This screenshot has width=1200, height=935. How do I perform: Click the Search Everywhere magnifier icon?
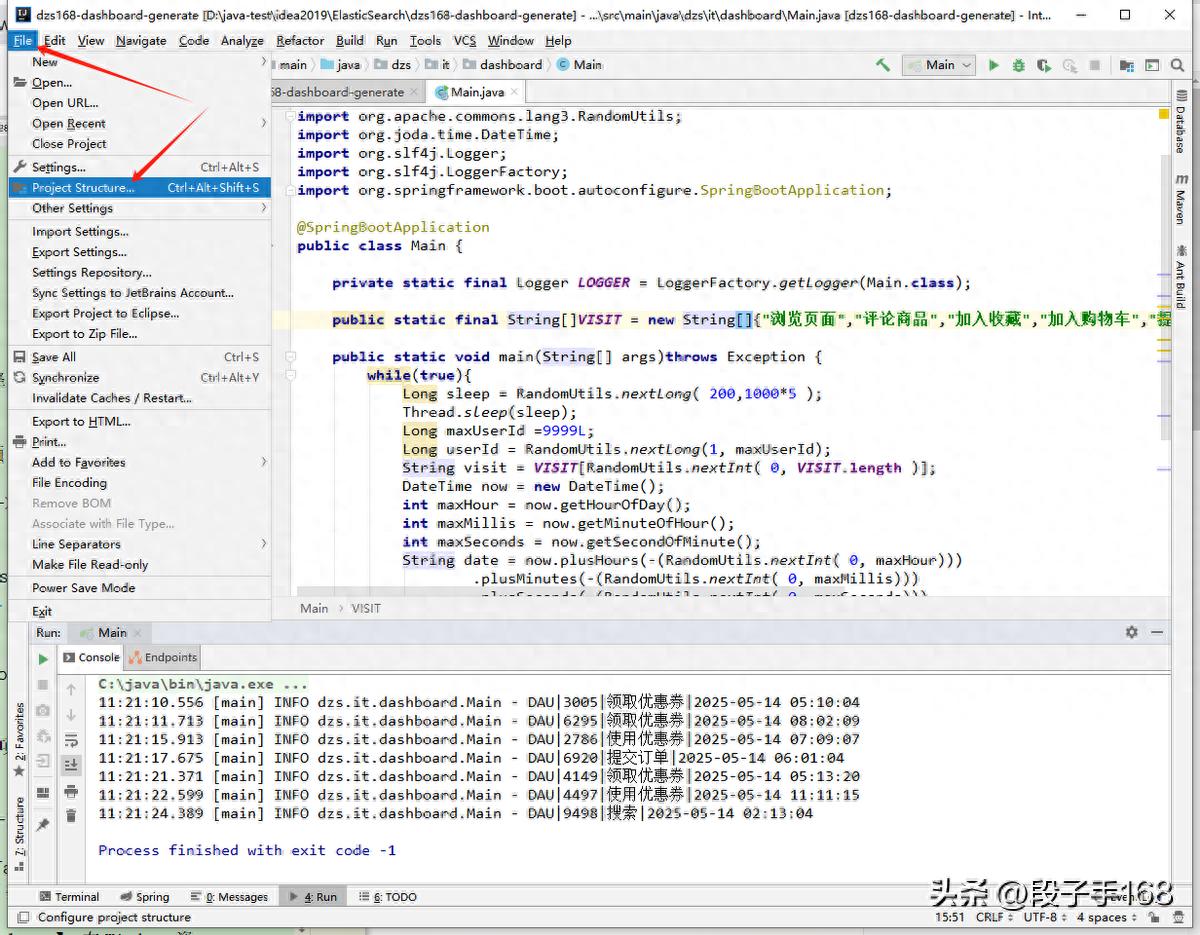pyautogui.click(x=1179, y=65)
